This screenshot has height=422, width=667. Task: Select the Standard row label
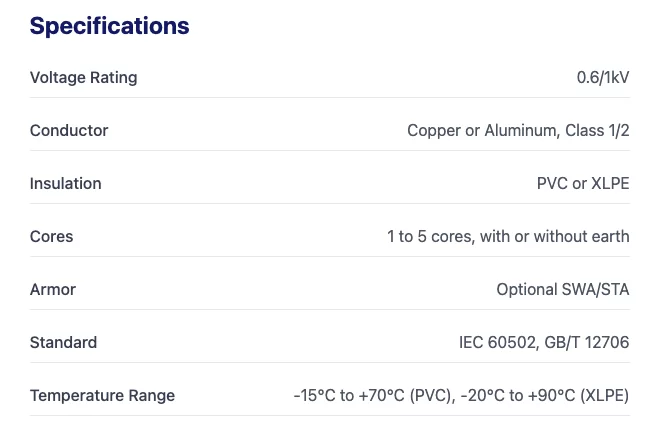click(64, 343)
